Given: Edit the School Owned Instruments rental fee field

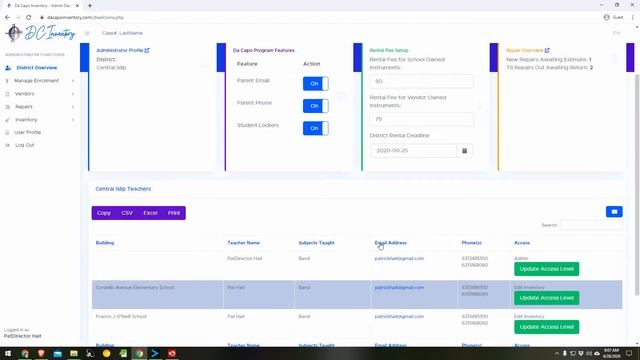Looking at the screenshot, I should pyautogui.click(x=422, y=82).
